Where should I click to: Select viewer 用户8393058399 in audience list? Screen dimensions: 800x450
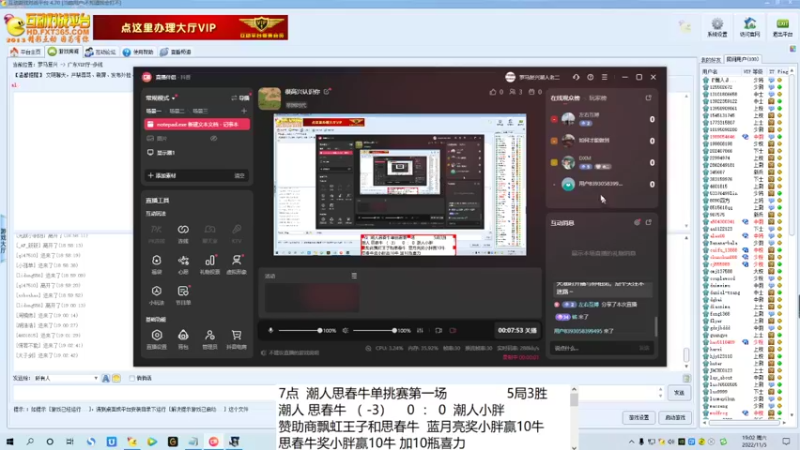(x=601, y=184)
